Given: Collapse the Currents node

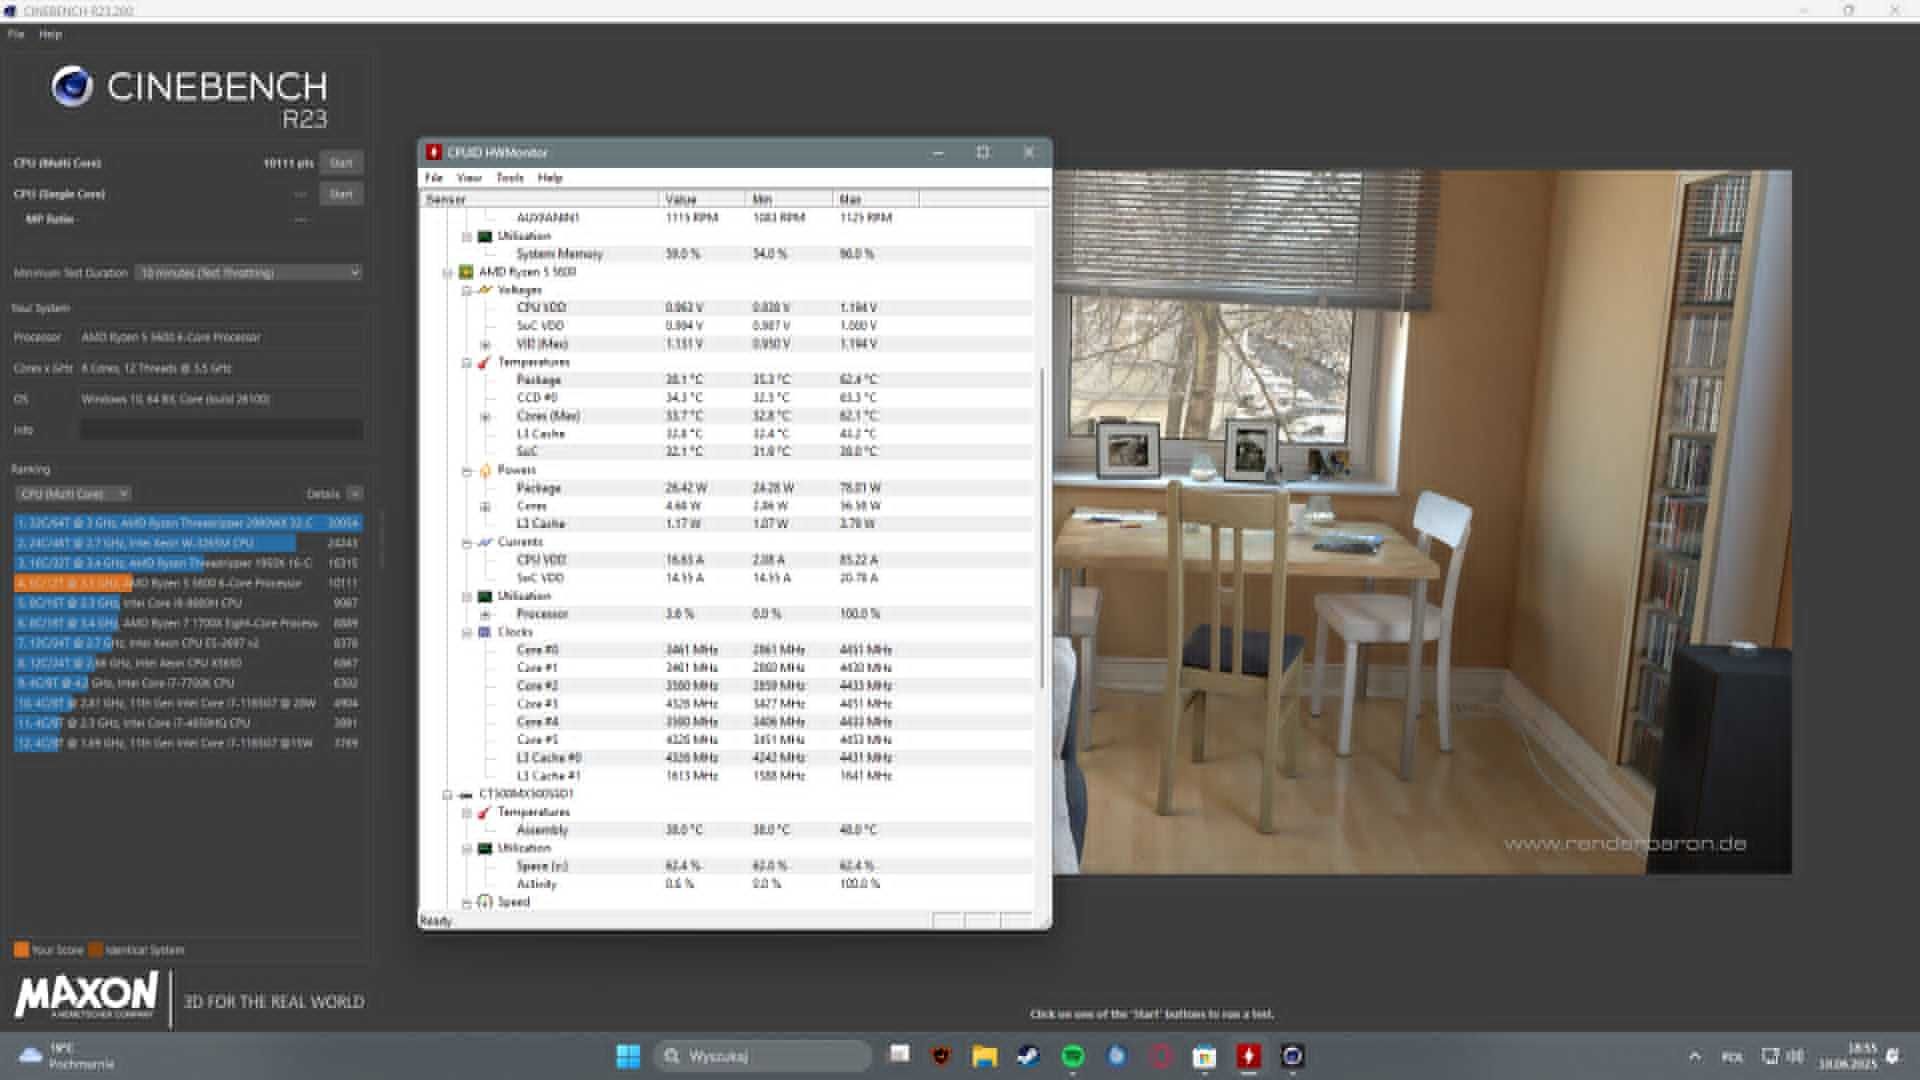Looking at the screenshot, I should pyautogui.click(x=466, y=542).
